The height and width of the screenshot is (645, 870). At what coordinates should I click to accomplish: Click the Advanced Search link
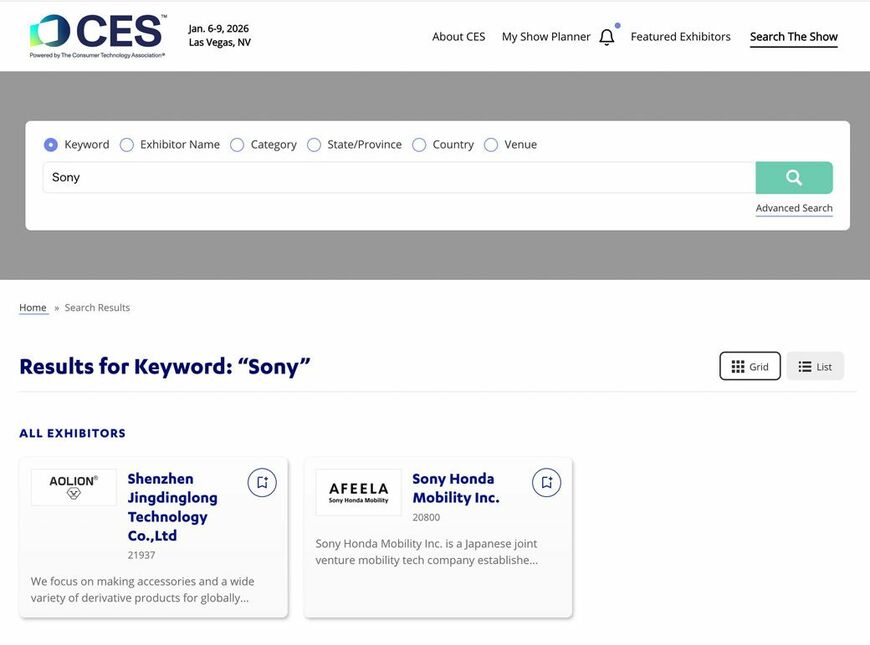793,208
